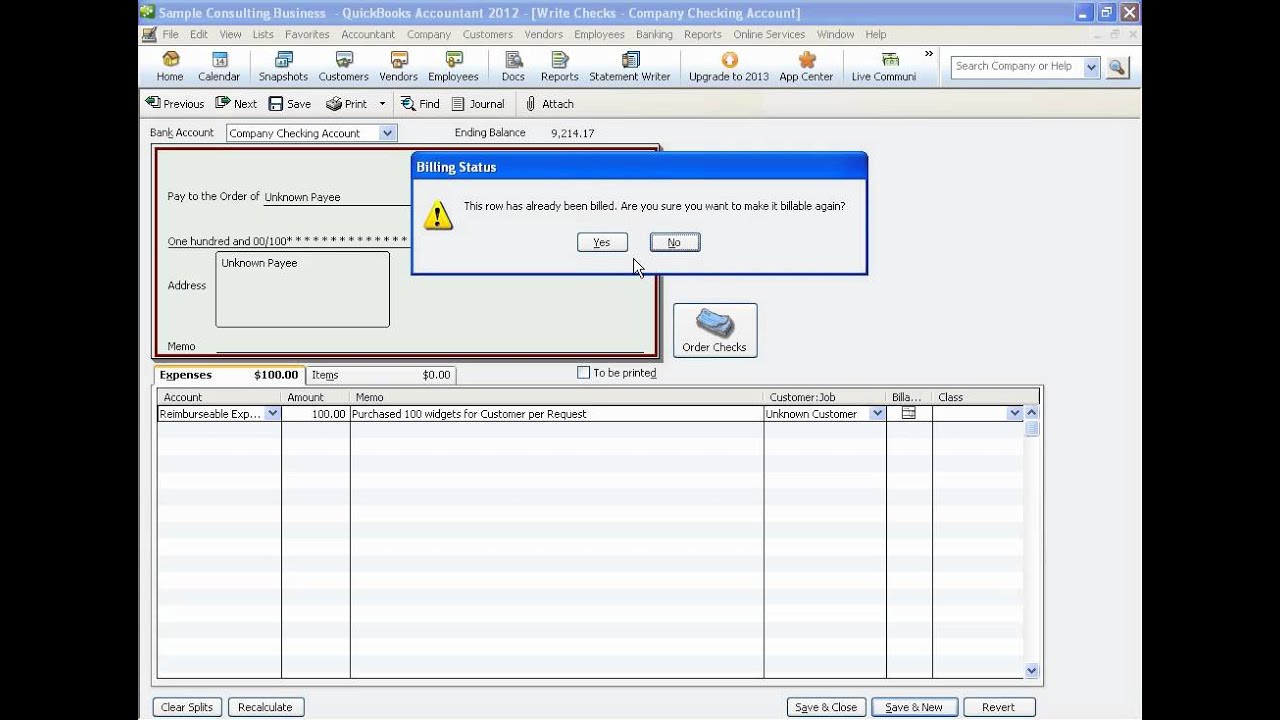
Task: Click the Order Checks button
Action: point(715,330)
